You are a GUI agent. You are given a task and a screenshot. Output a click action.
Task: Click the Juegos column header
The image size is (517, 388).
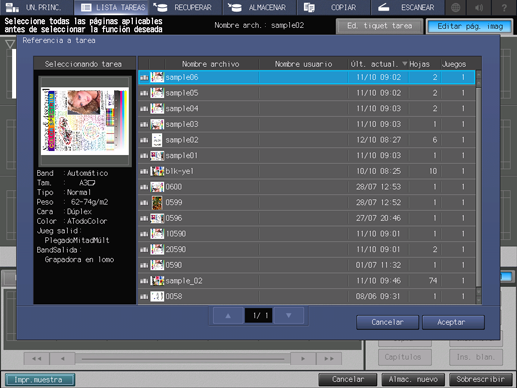tap(454, 64)
